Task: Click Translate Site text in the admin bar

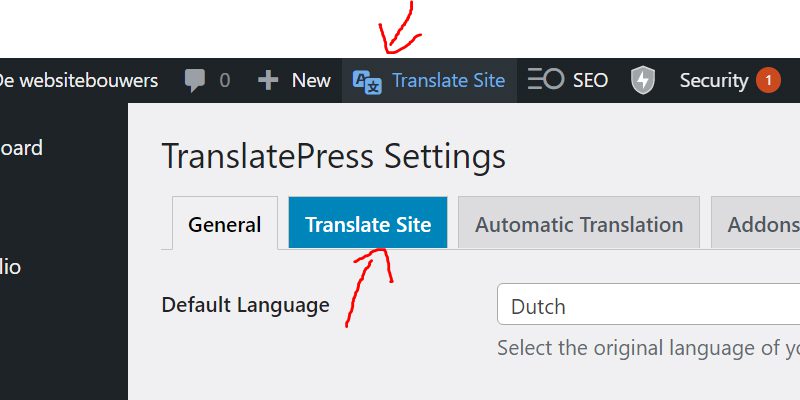Action: point(448,81)
